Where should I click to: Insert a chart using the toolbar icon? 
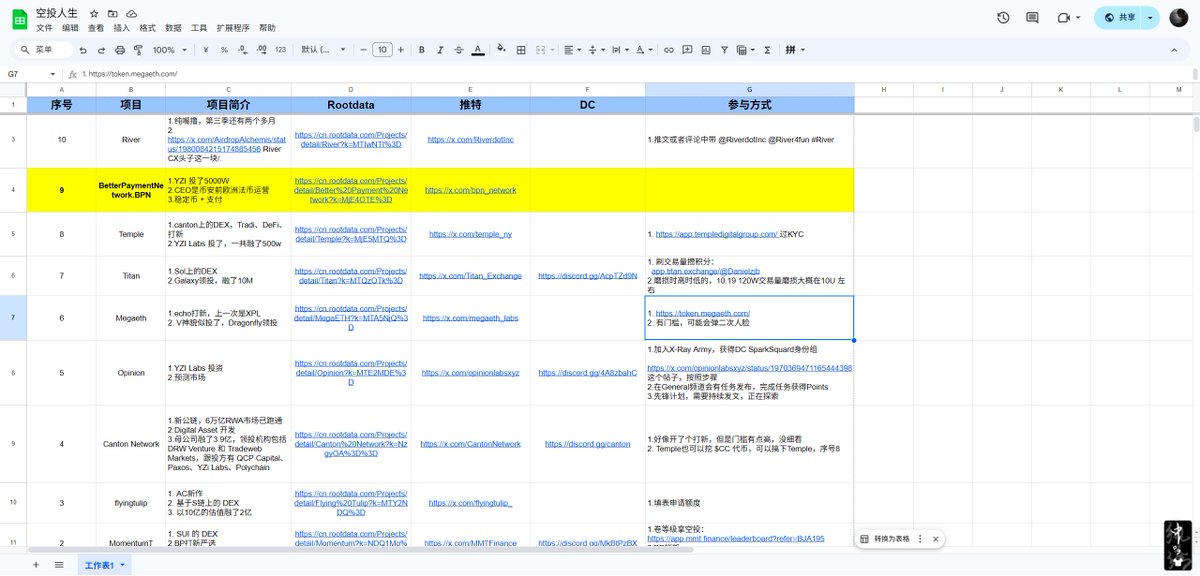pos(707,49)
